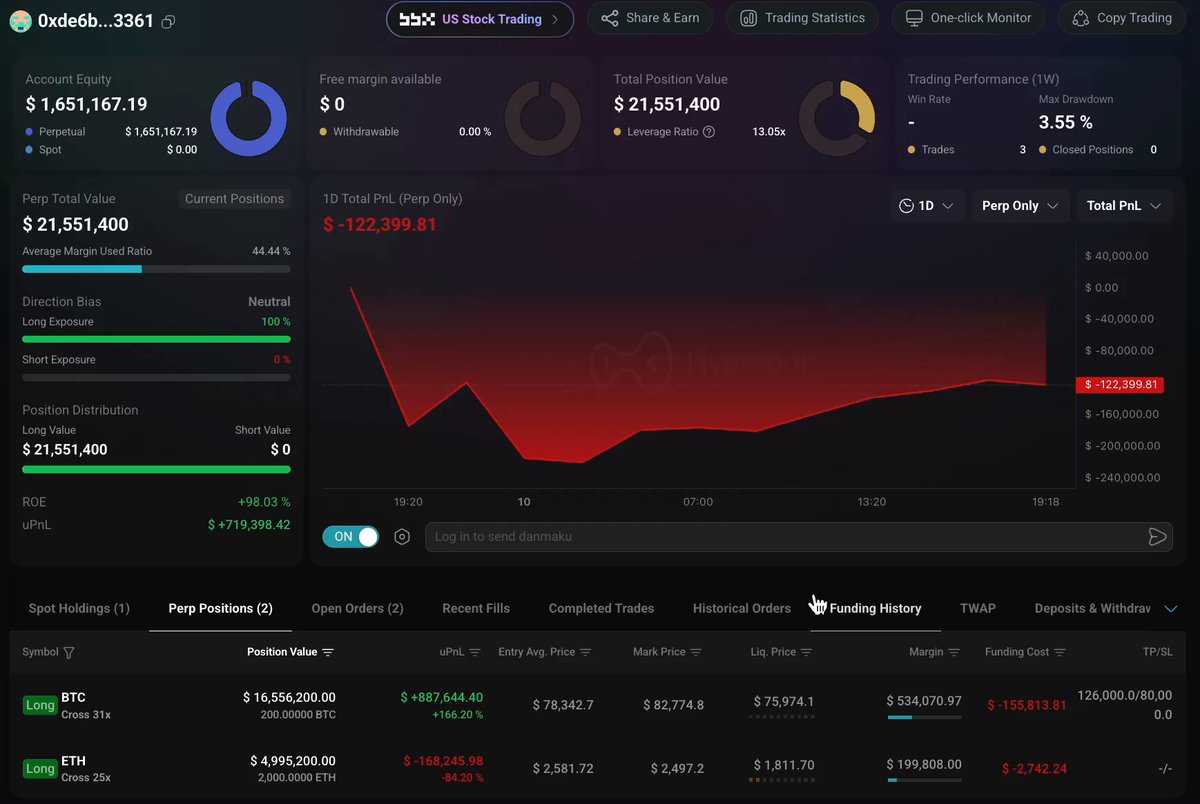The image size is (1200, 804).
Task: Open Trading Statistics
Action: (802, 18)
